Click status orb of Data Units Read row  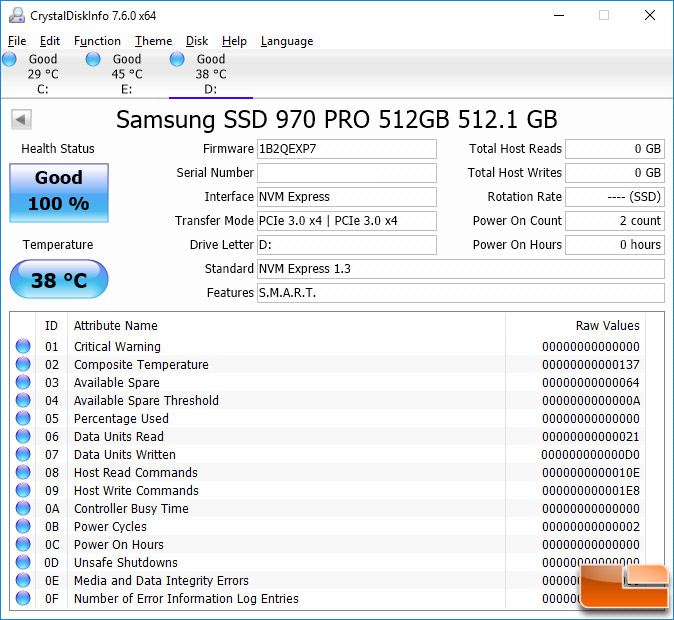pos(23,436)
